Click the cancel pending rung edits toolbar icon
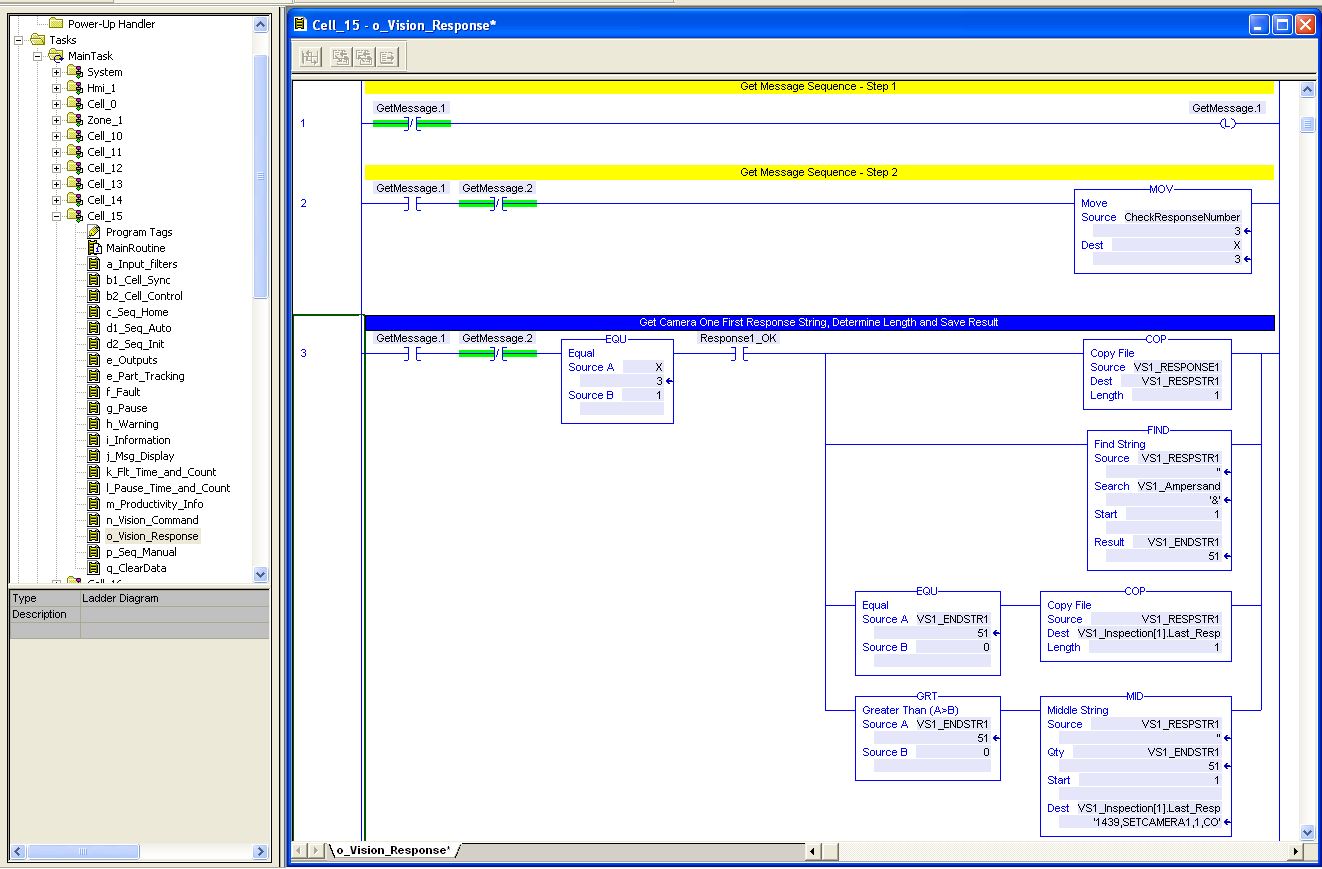Screen dimensions: 1322x869 coord(339,57)
